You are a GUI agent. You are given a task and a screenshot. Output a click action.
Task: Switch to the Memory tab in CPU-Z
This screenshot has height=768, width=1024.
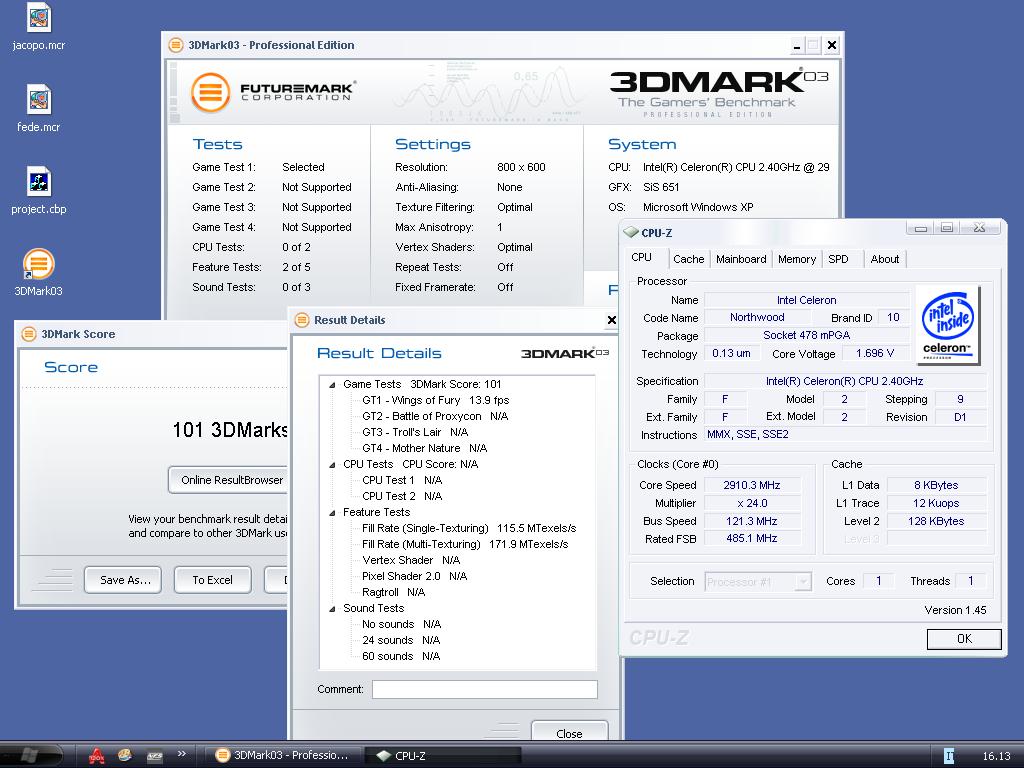796,259
